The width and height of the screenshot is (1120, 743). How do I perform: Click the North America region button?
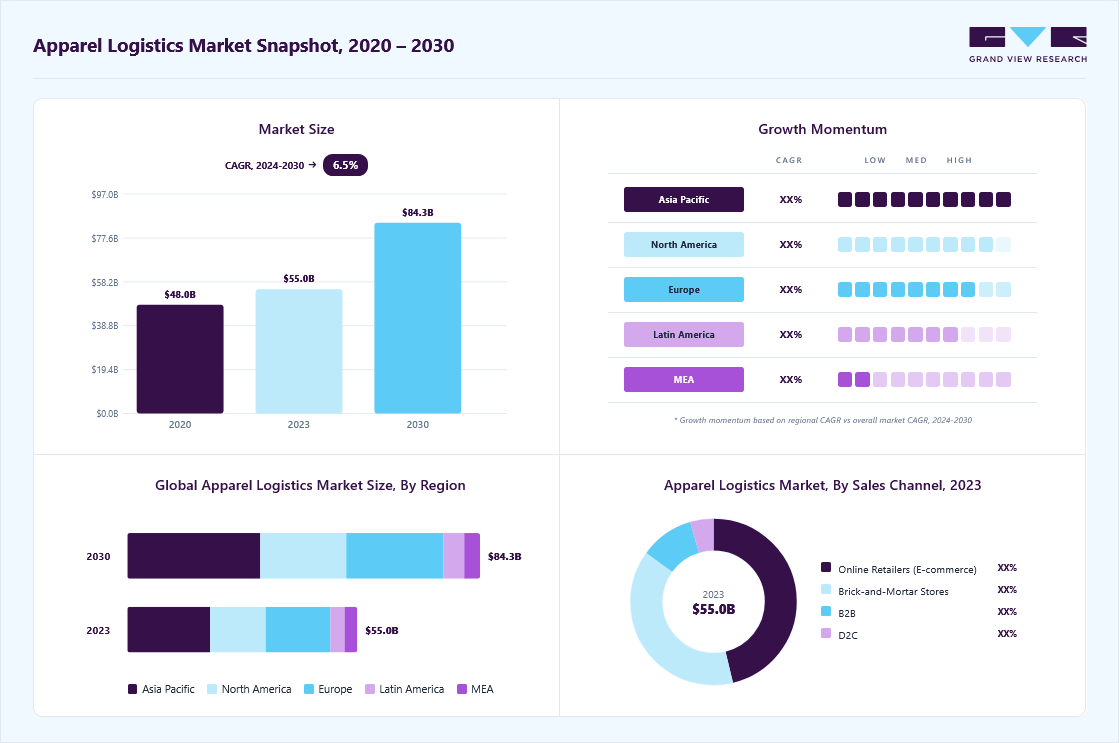coord(684,244)
